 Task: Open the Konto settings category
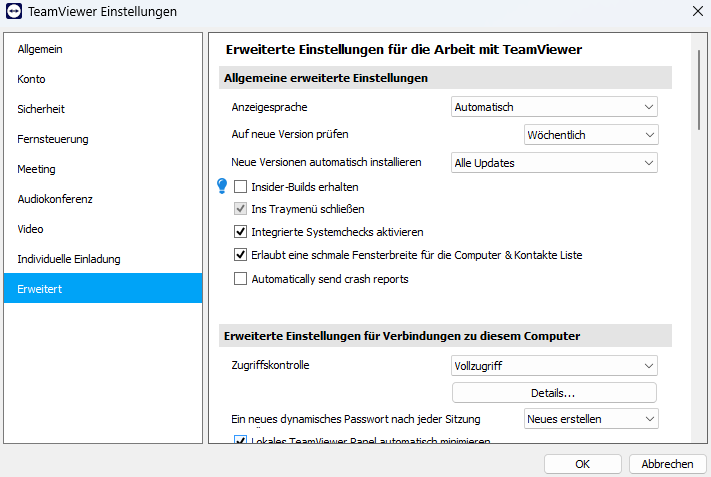point(103,79)
